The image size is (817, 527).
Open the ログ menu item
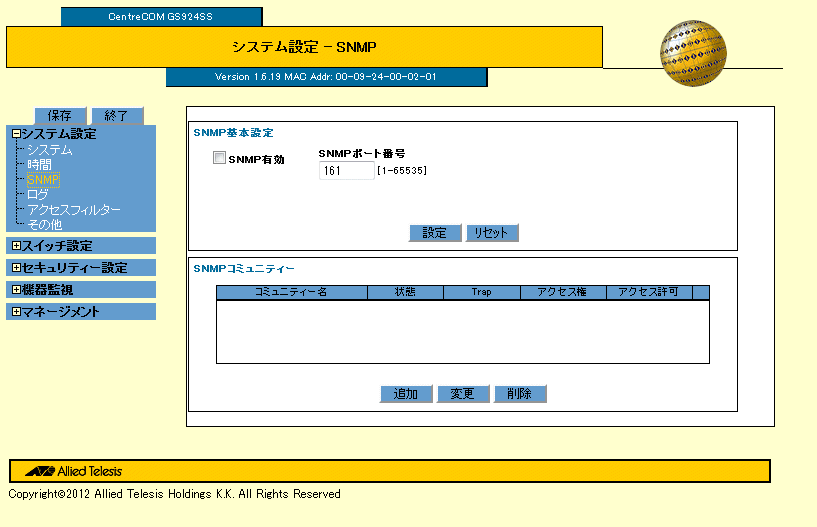38,194
